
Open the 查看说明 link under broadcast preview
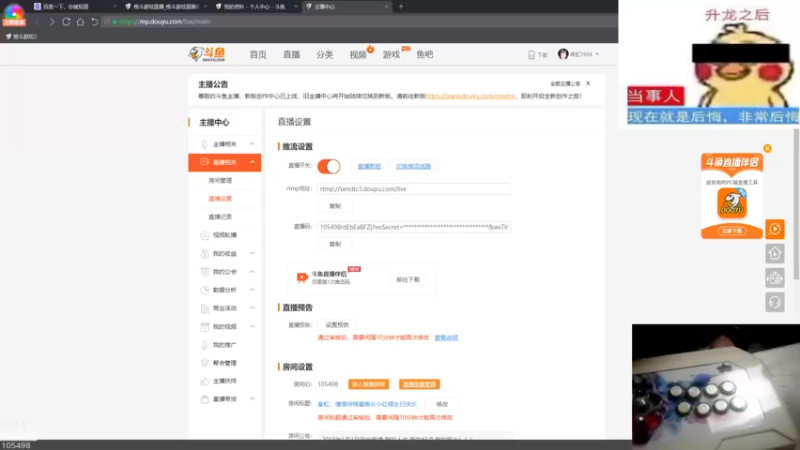coord(446,338)
